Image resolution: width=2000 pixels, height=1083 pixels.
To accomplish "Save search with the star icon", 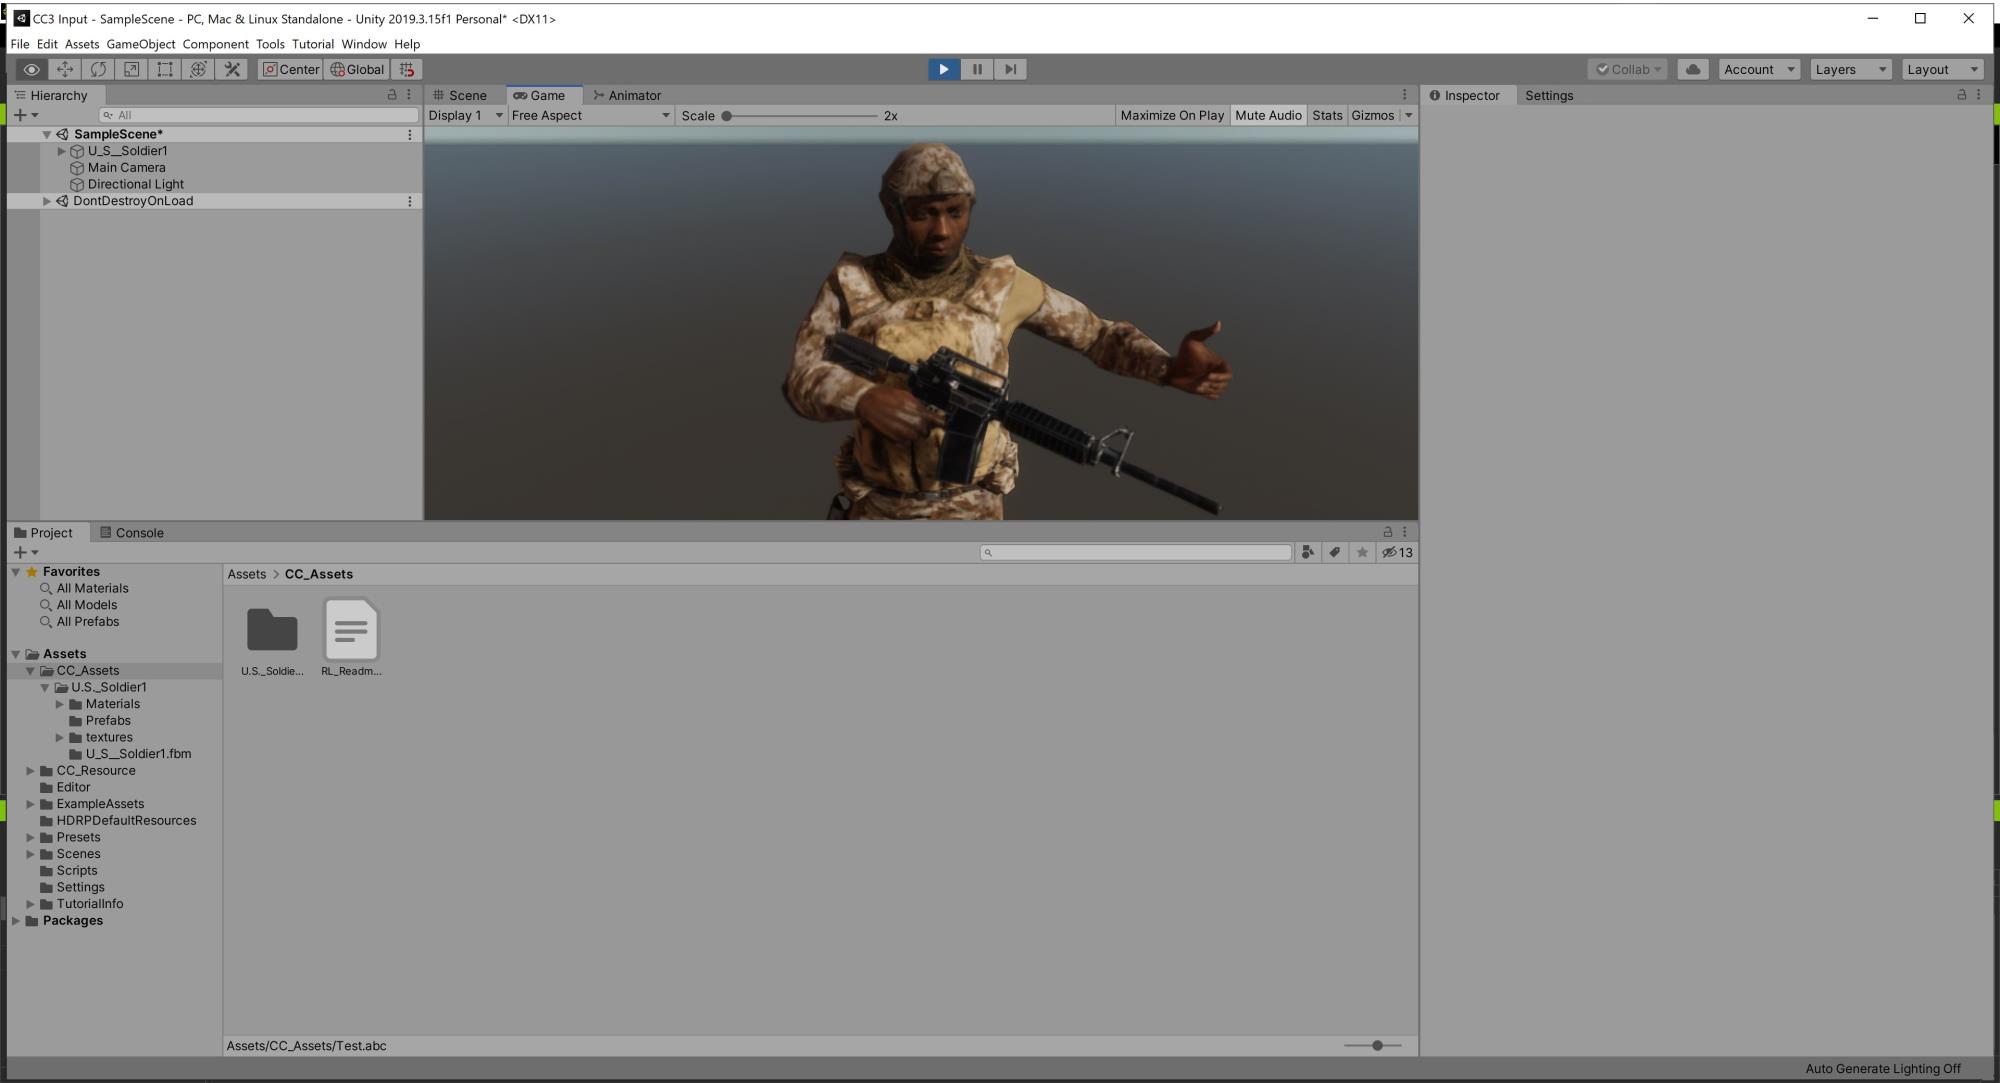I will click(x=1361, y=552).
